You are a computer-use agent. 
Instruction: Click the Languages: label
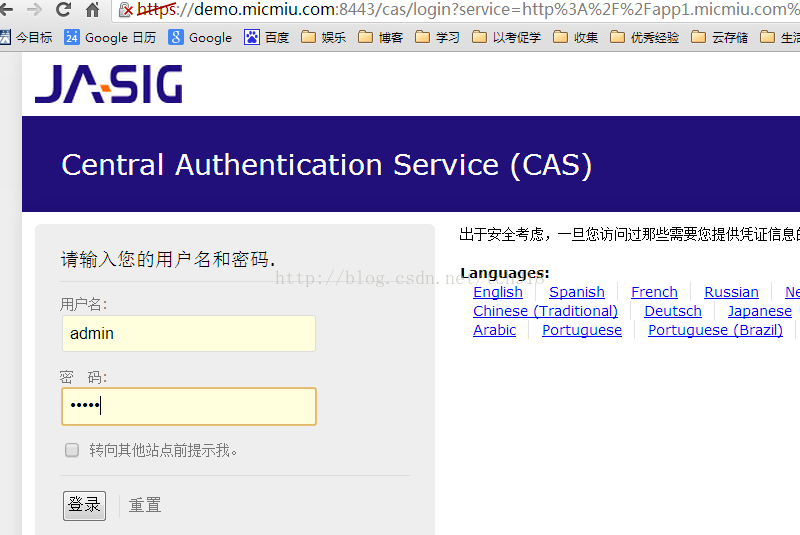click(x=504, y=273)
